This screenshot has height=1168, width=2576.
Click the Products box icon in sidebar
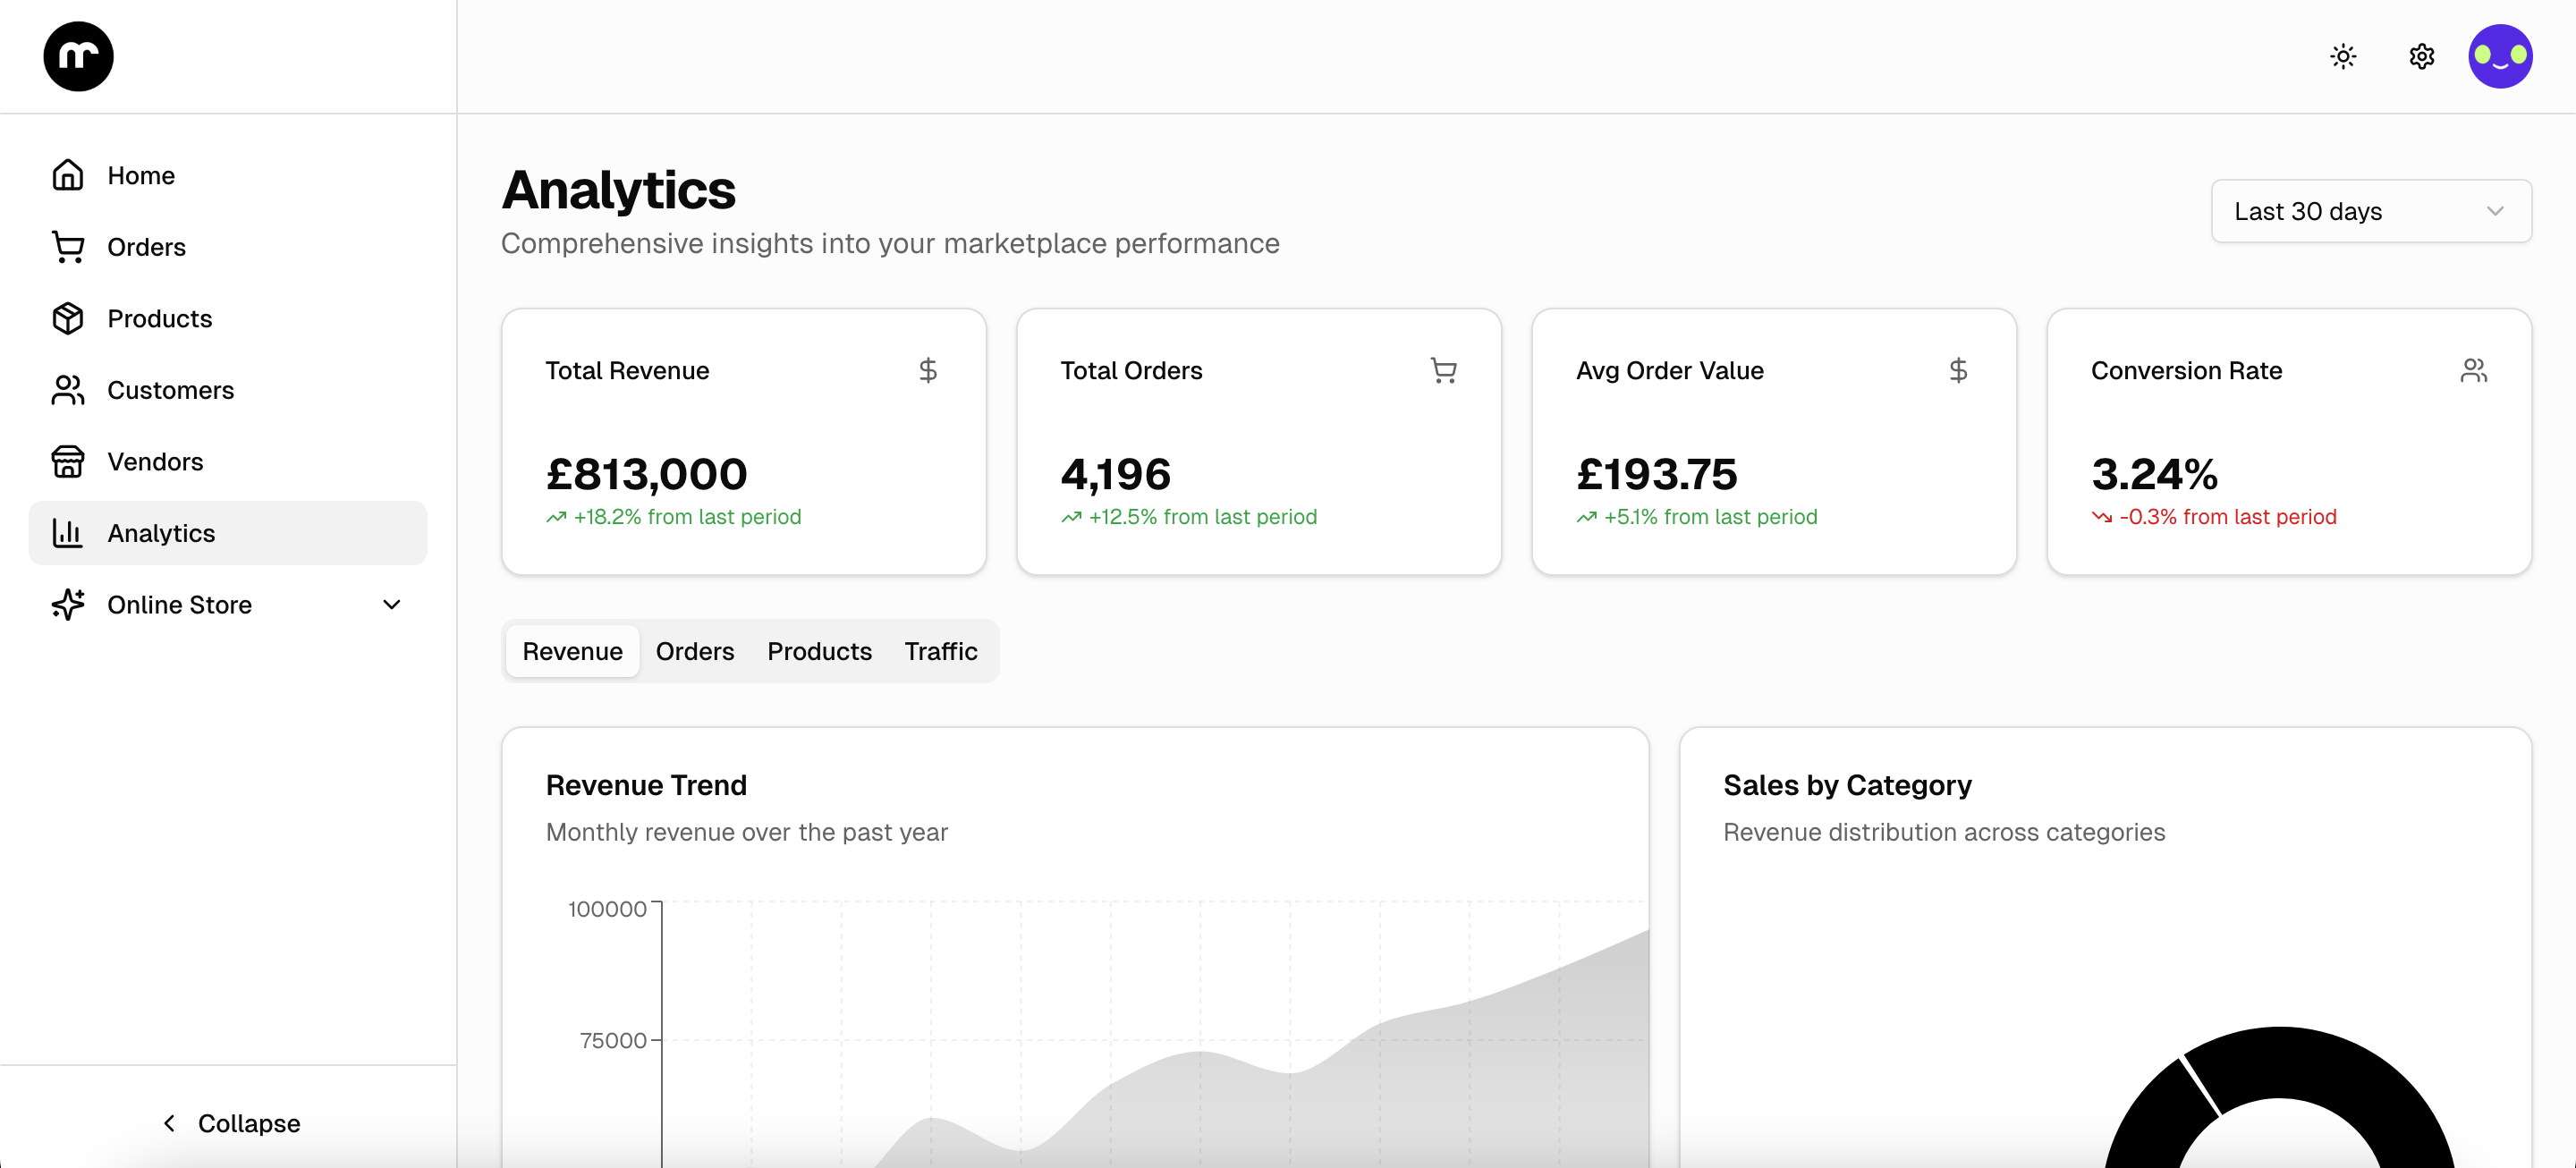click(x=67, y=318)
